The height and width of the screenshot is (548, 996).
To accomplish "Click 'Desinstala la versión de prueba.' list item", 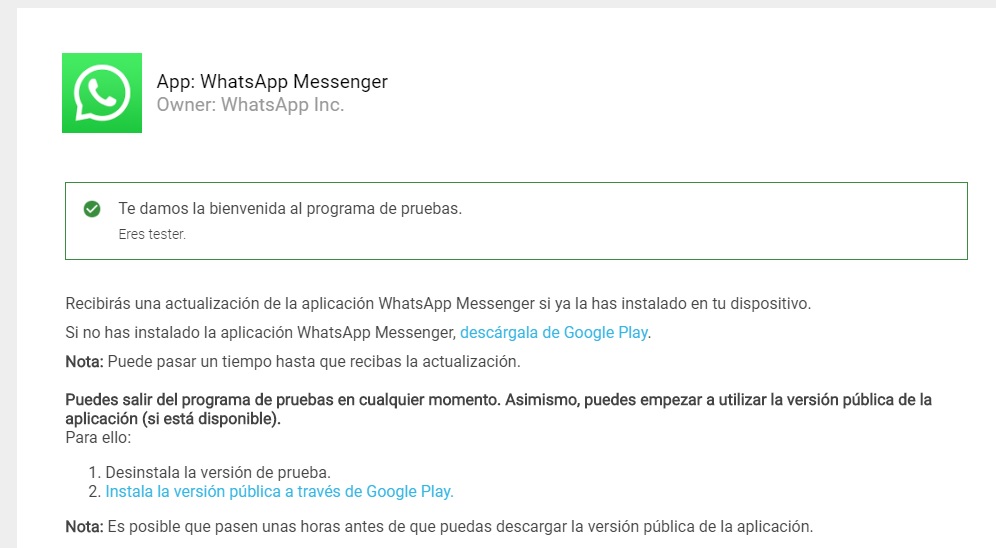I will click(218, 472).
